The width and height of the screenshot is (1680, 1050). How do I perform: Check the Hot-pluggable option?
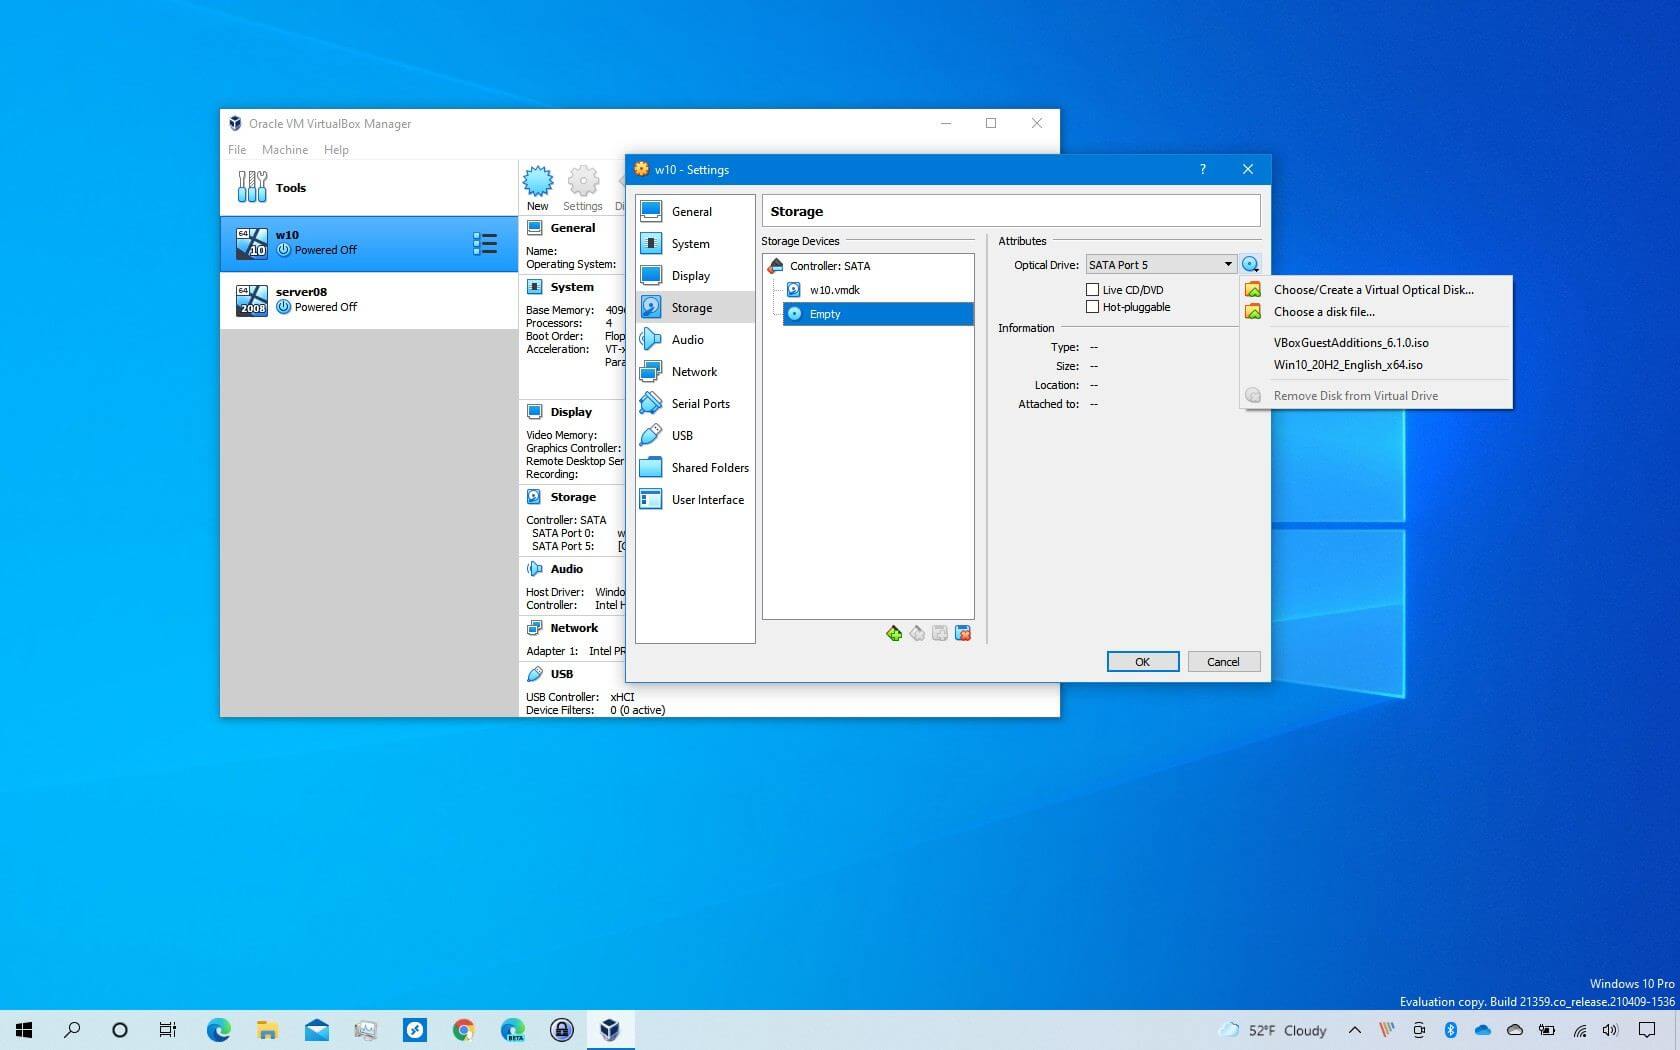point(1093,307)
